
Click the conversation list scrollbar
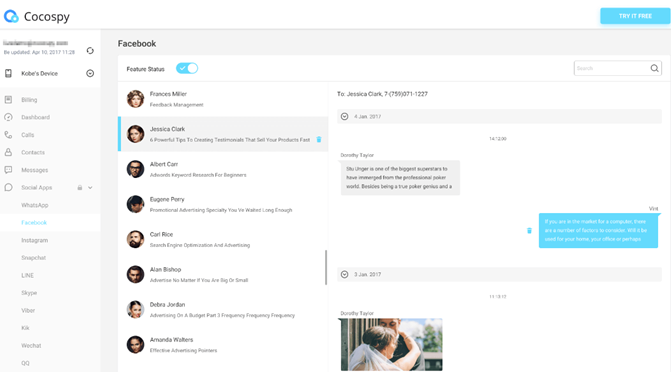[326, 267]
